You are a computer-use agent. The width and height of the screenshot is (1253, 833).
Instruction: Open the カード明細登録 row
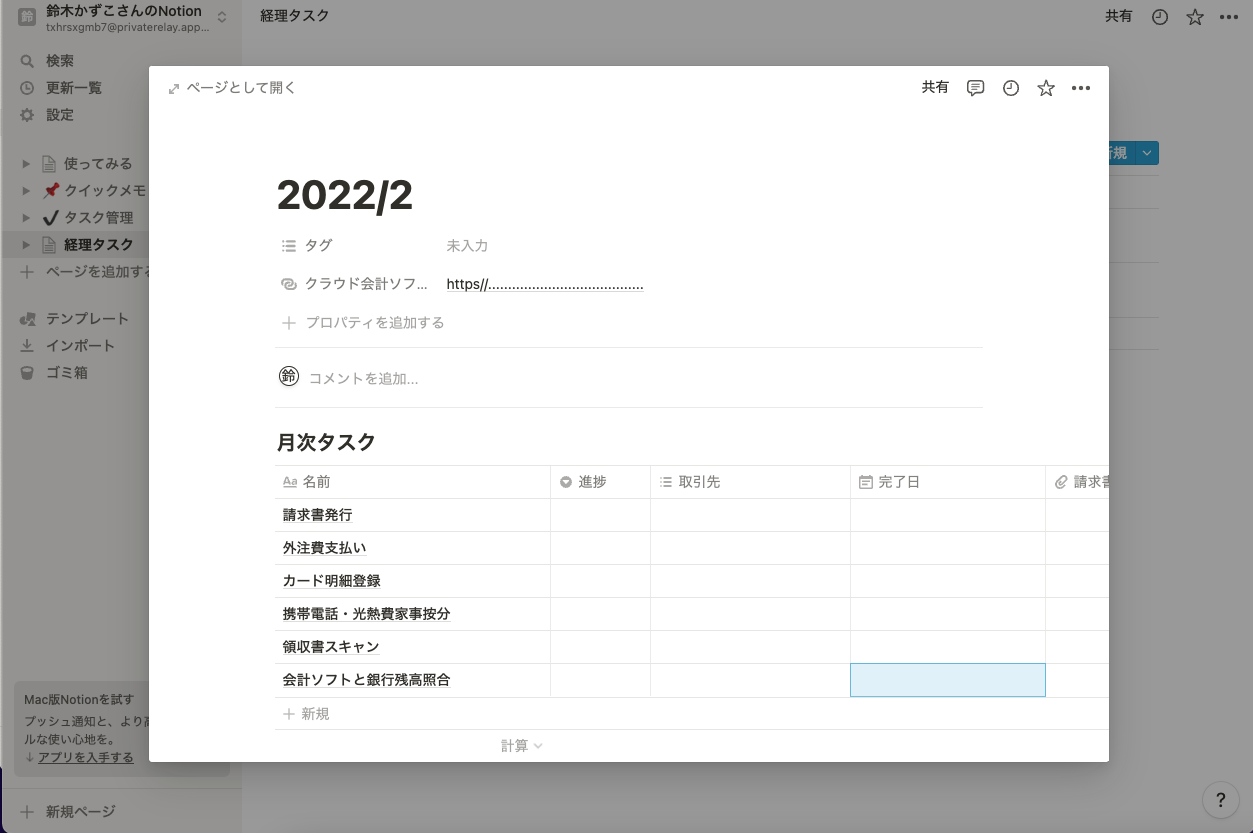coord(331,581)
